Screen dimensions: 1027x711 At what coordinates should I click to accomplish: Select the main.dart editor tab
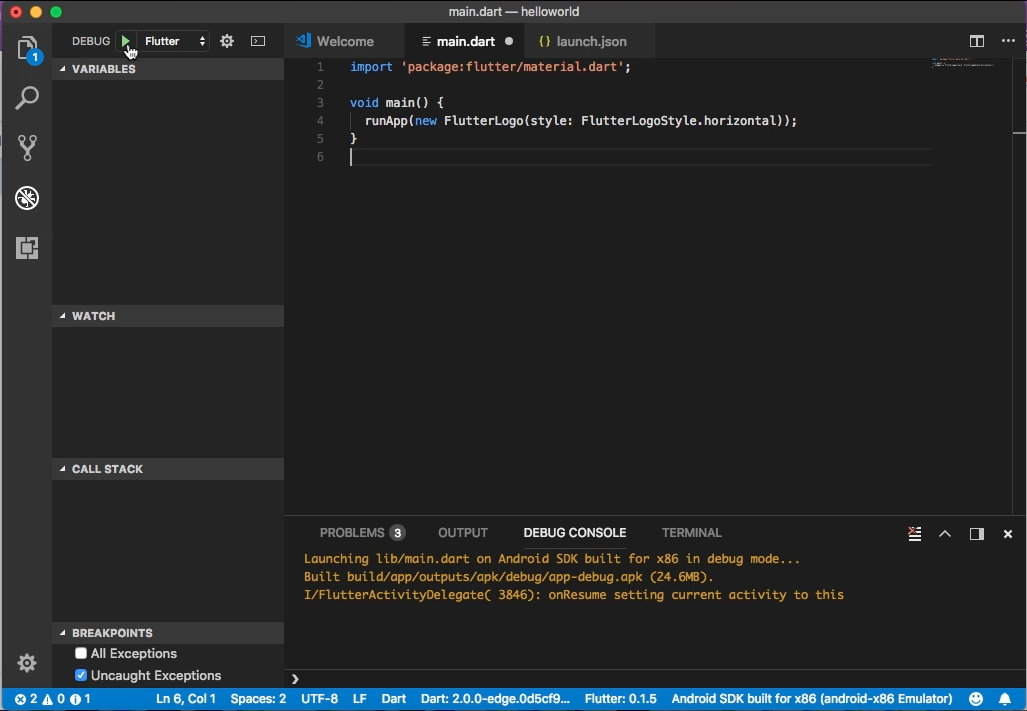[466, 41]
